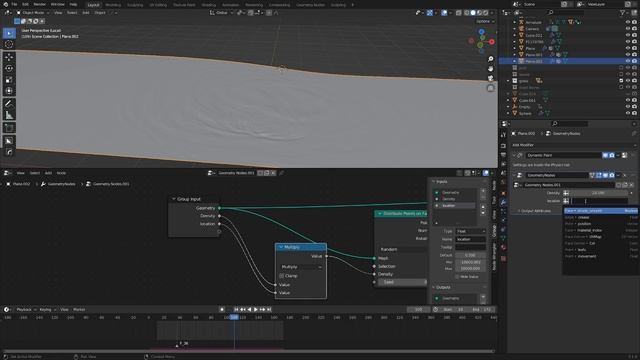640x360 pixels.
Task: Switch to the Layout workspace tab
Action: tap(93, 5)
